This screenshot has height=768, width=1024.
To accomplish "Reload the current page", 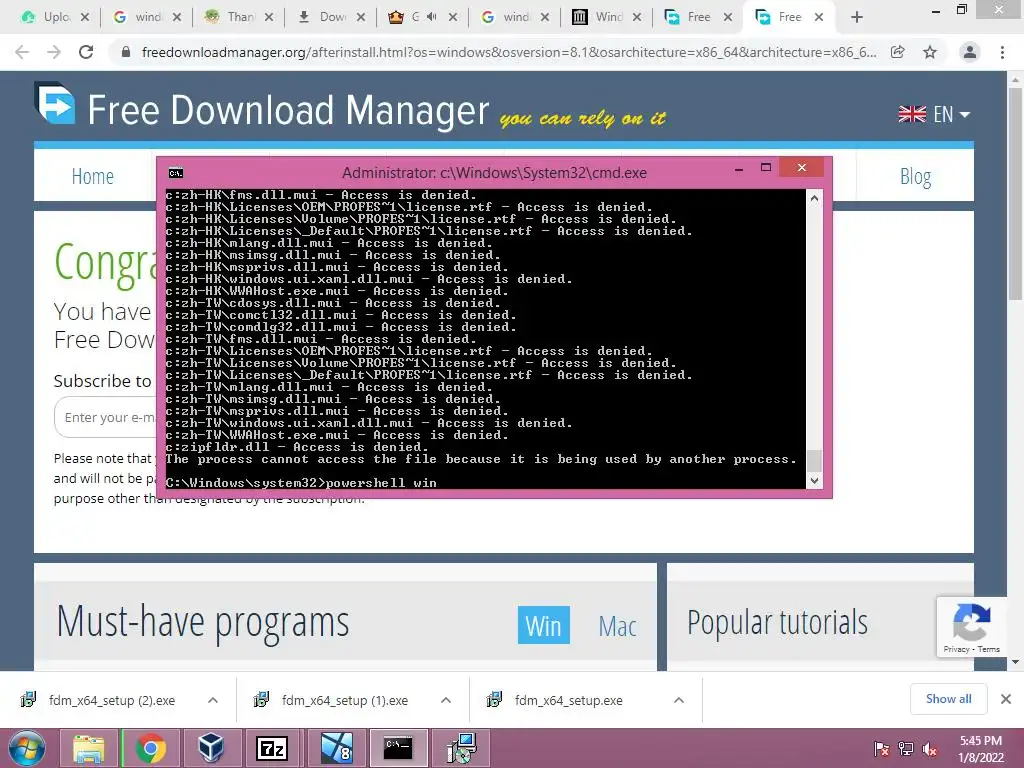I will pos(86,52).
